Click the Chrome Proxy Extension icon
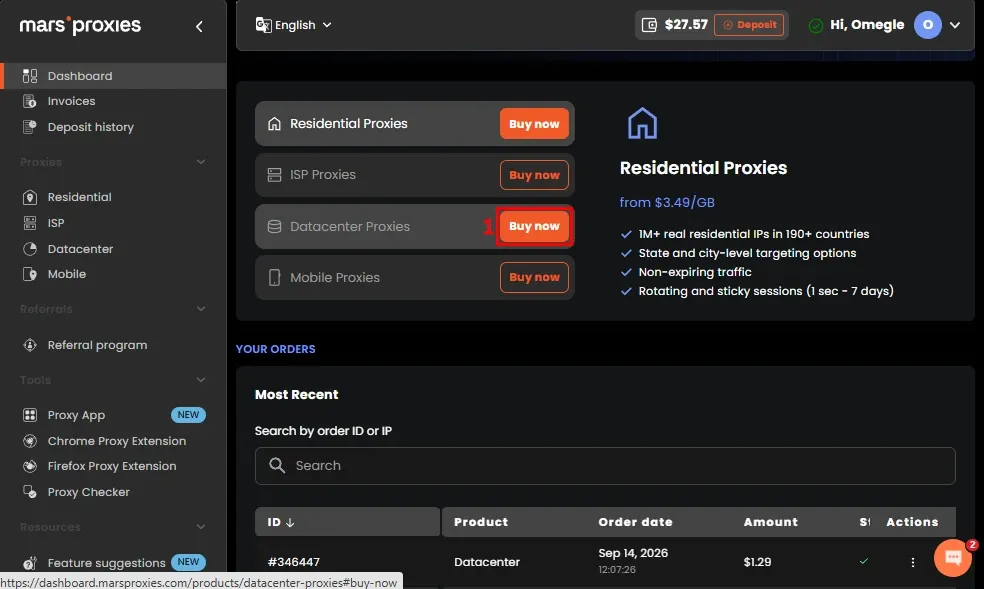 point(29,441)
